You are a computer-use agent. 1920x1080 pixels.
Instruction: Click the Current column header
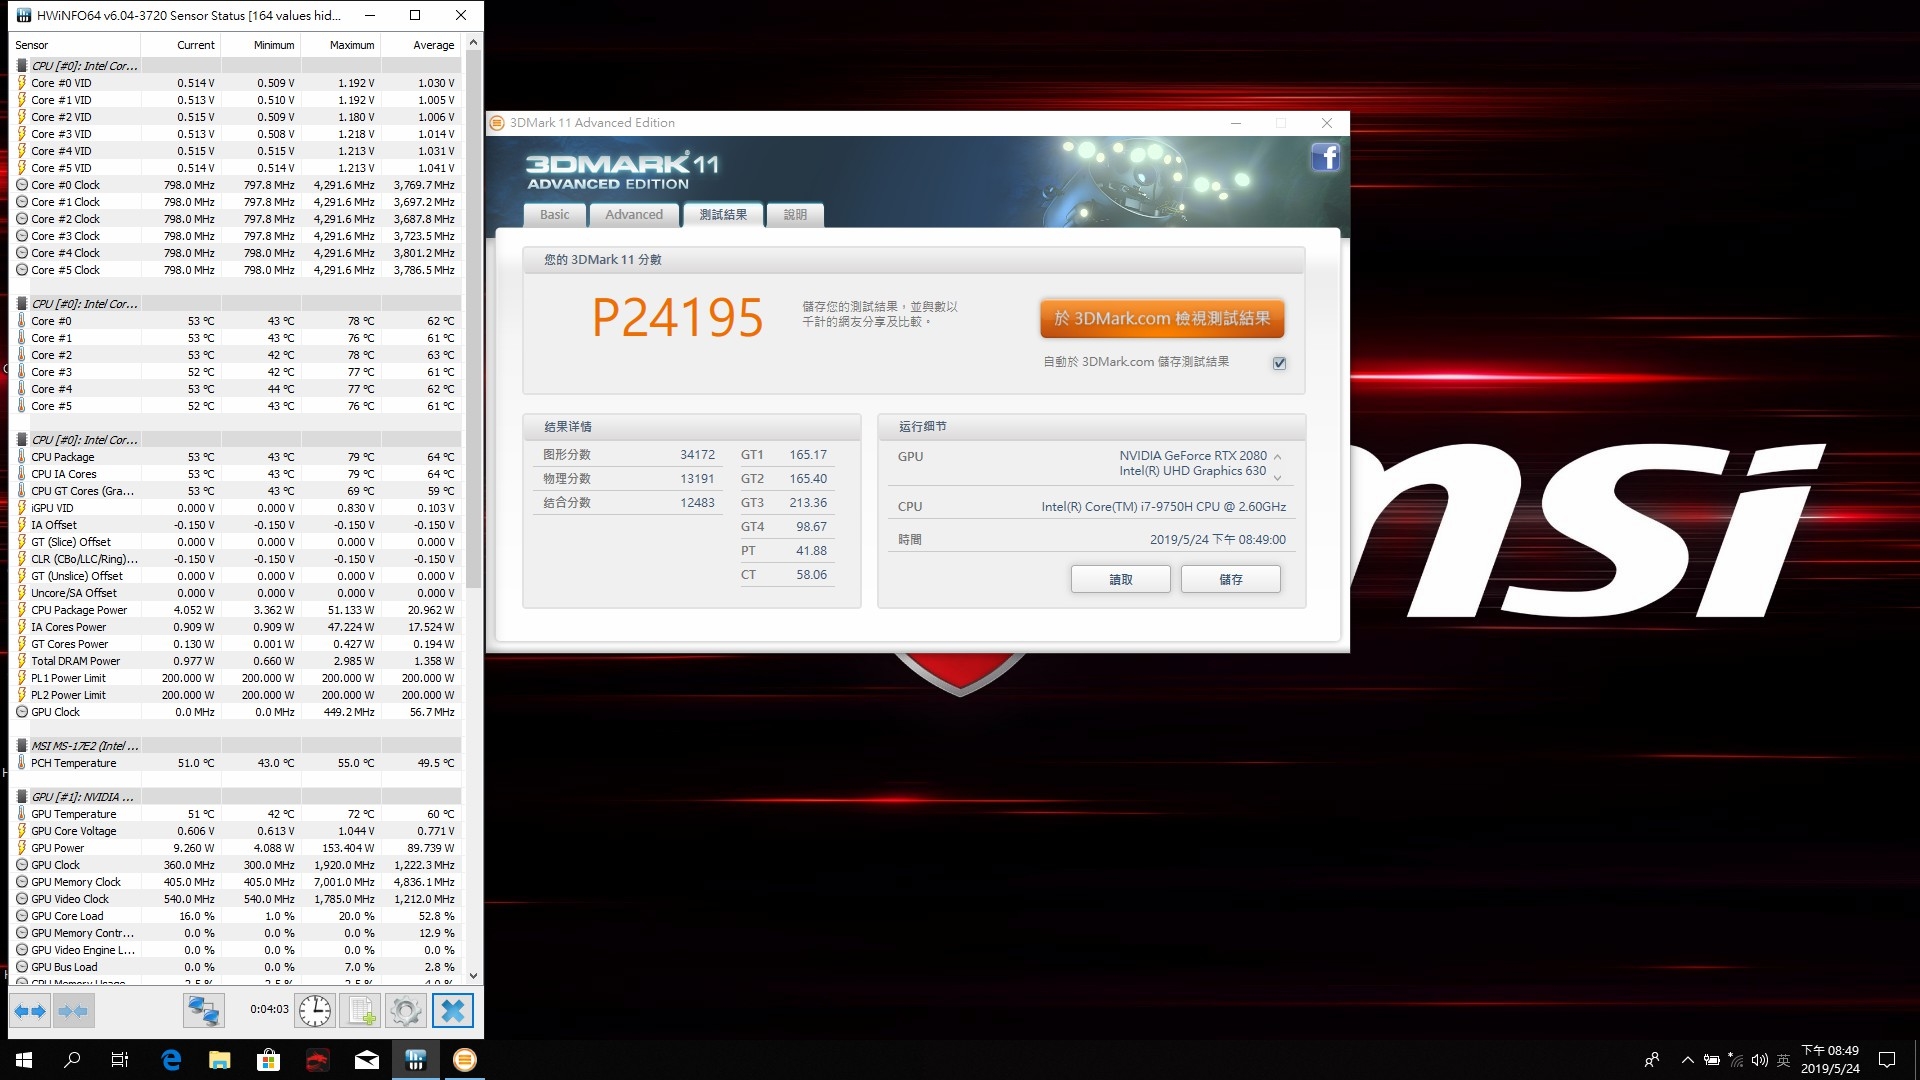[x=181, y=45]
